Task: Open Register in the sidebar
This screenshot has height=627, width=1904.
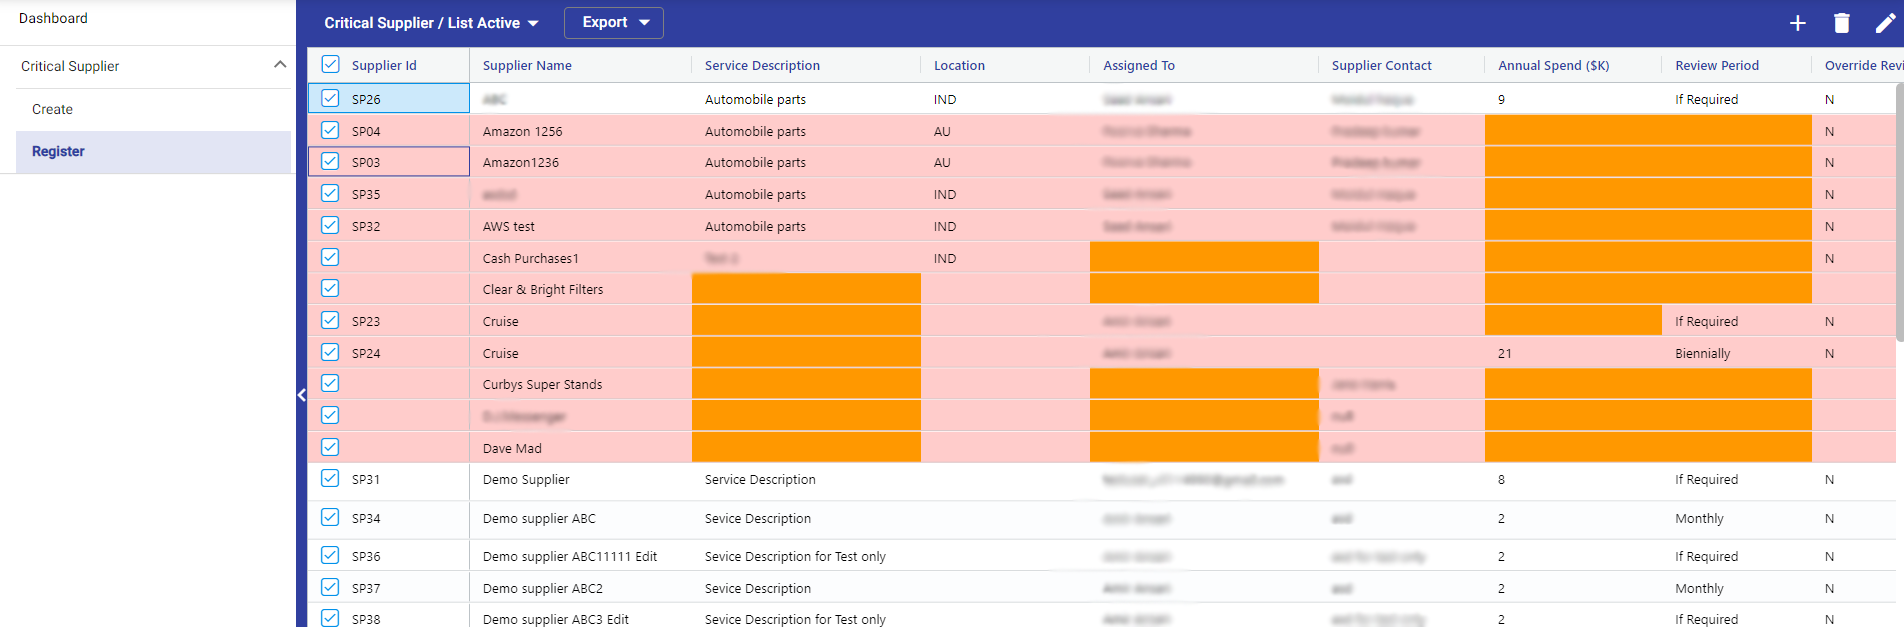Action: [58, 151]
